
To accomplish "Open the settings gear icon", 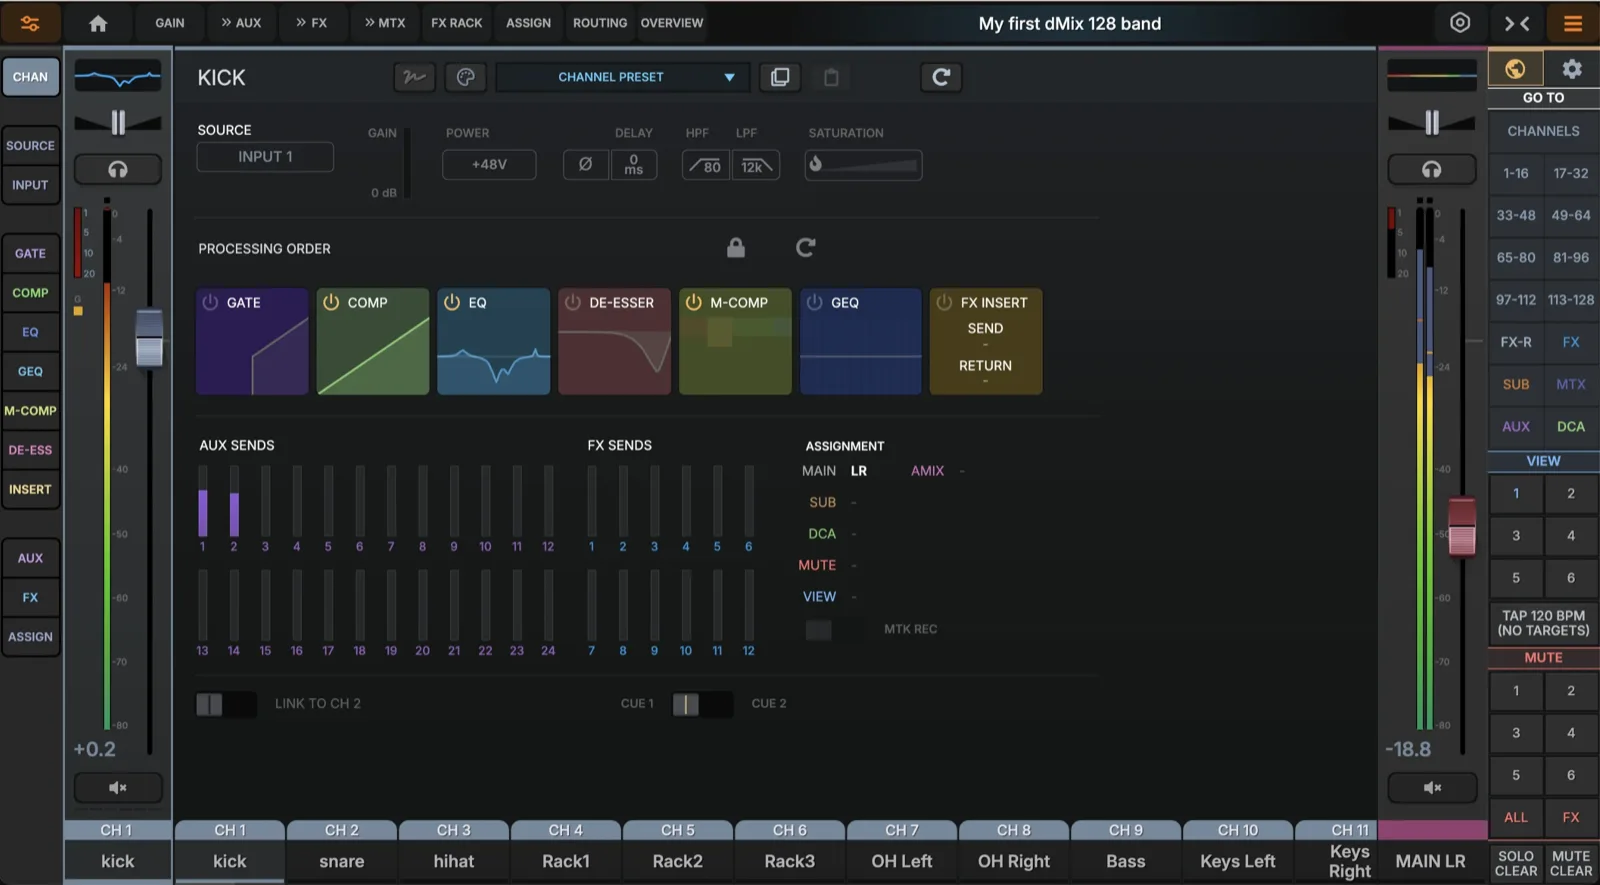I will click(x=1572, y=68).
